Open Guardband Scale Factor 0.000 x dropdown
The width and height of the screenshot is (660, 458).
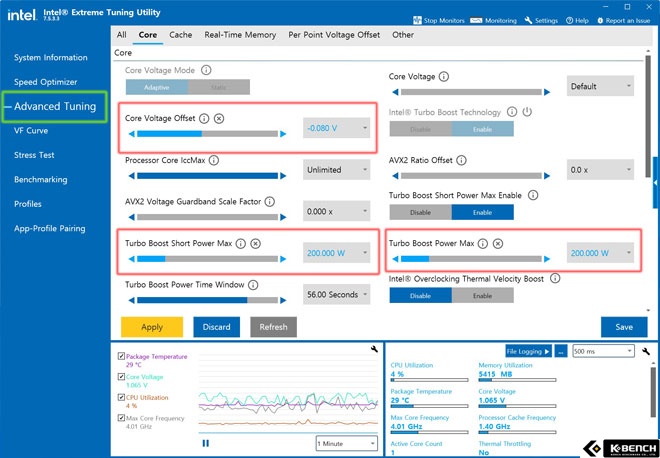336,211
